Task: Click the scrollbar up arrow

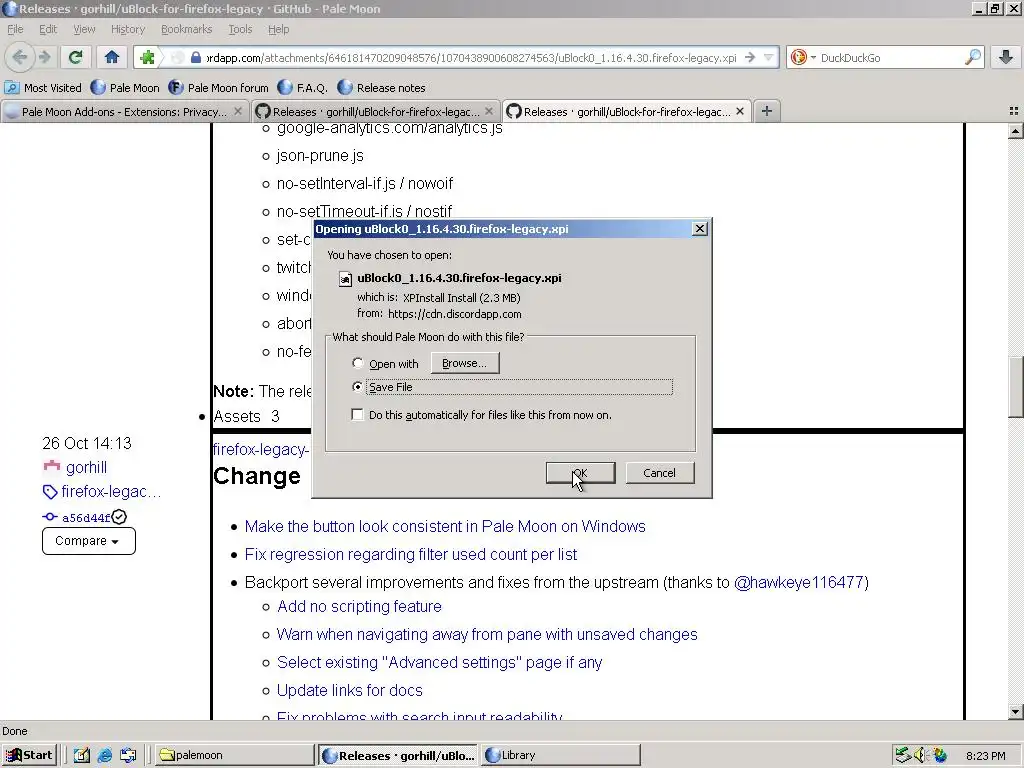Action: click(1015, 131)
